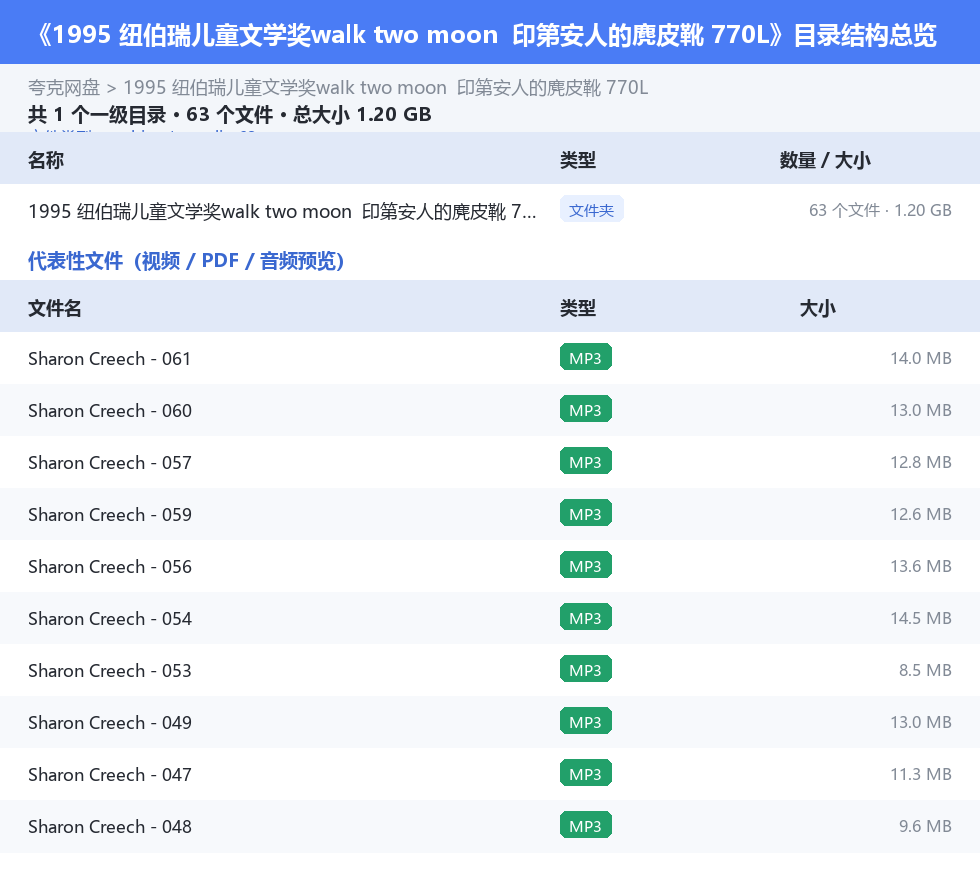Click the 文件名 column header
Viewport: 980px width, 884px height.
[x=54, y=308]
